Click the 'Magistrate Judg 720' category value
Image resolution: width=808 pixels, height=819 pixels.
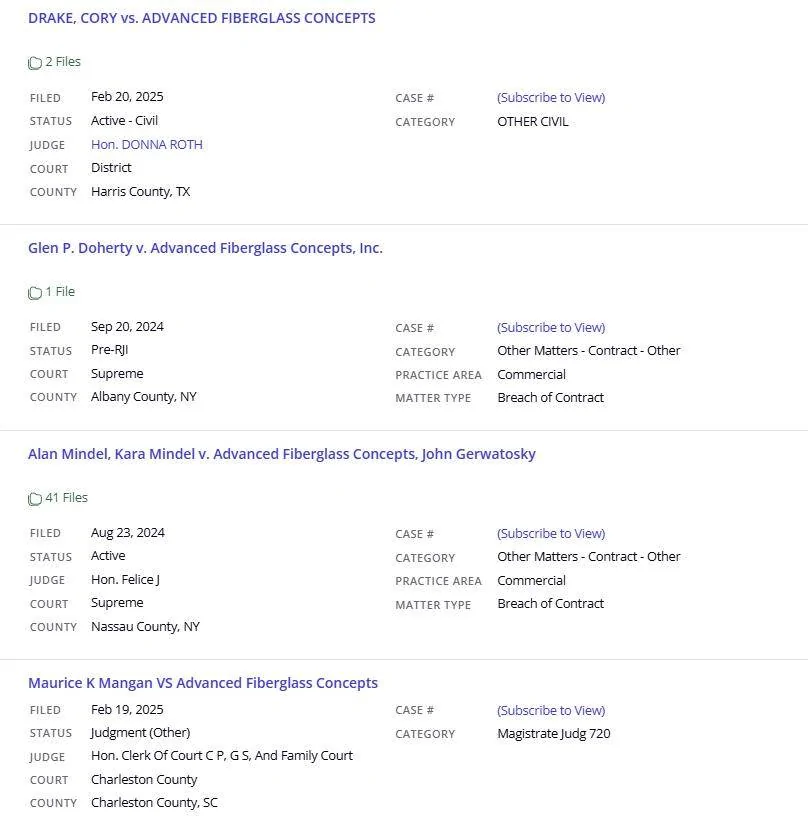coord(554,734)
